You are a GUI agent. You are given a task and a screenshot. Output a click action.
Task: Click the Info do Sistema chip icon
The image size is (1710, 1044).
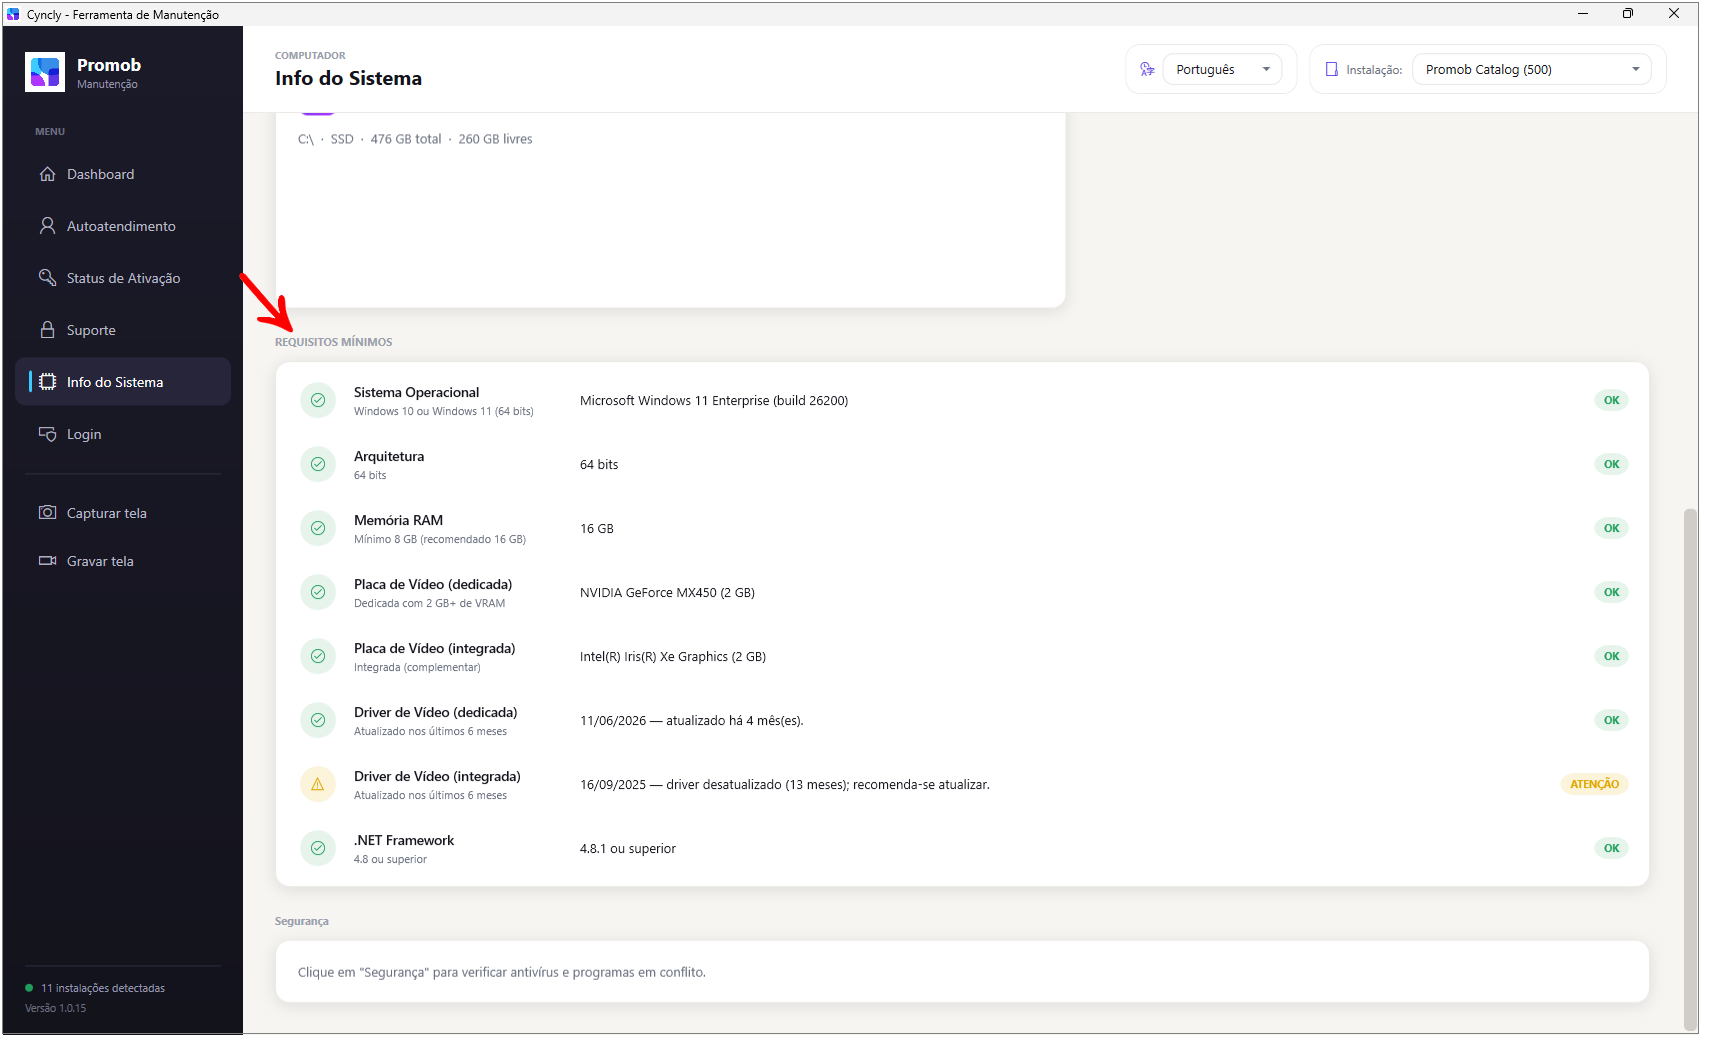47,382
